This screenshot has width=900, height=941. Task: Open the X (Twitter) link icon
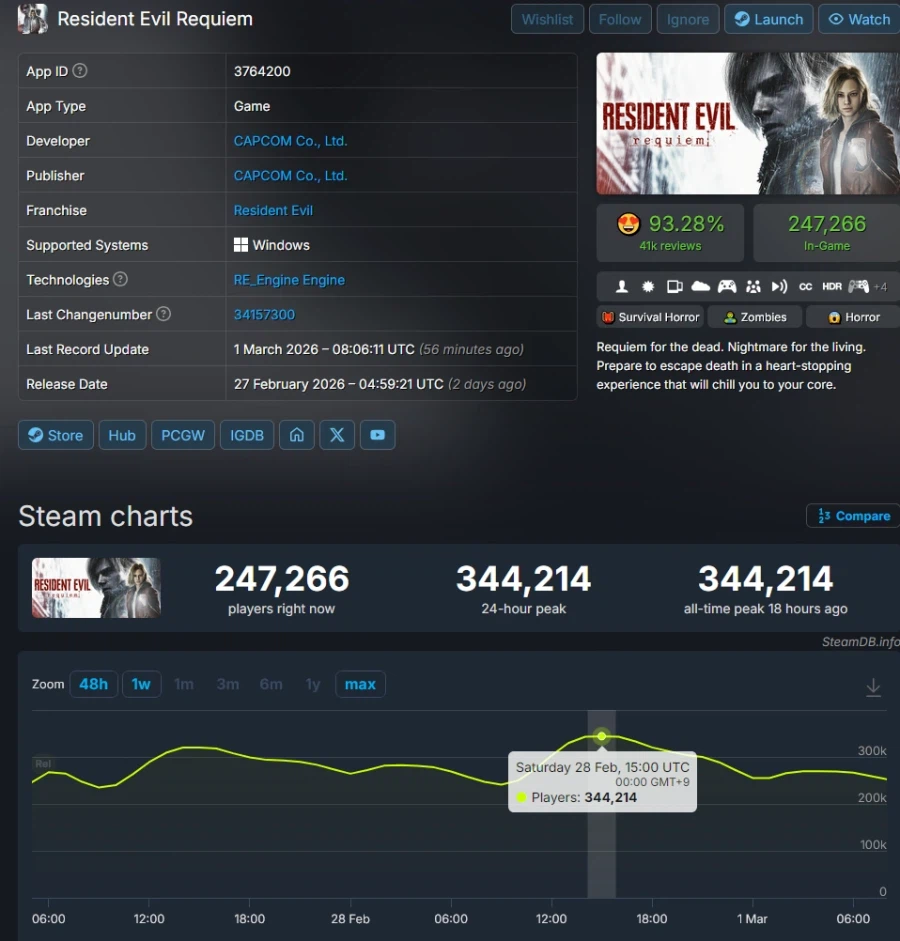coord(337,435)
